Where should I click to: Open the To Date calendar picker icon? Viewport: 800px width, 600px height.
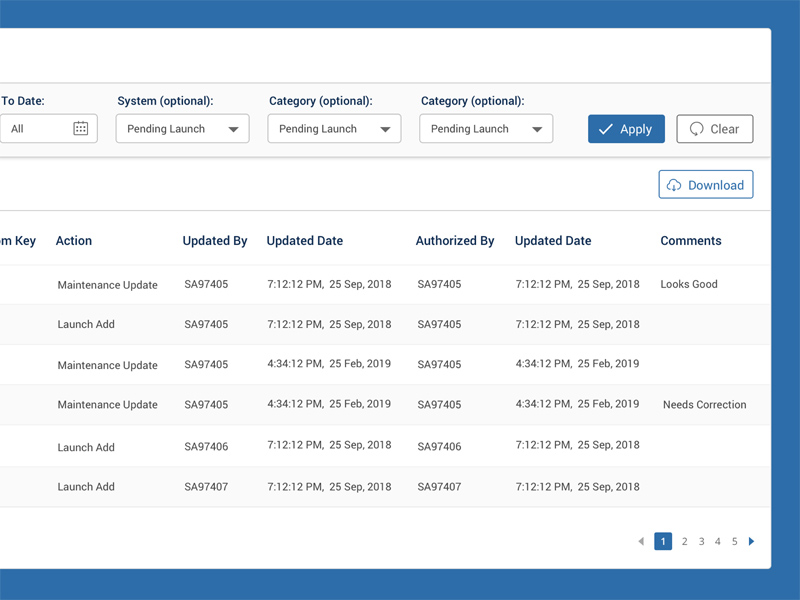click(81, 129)
